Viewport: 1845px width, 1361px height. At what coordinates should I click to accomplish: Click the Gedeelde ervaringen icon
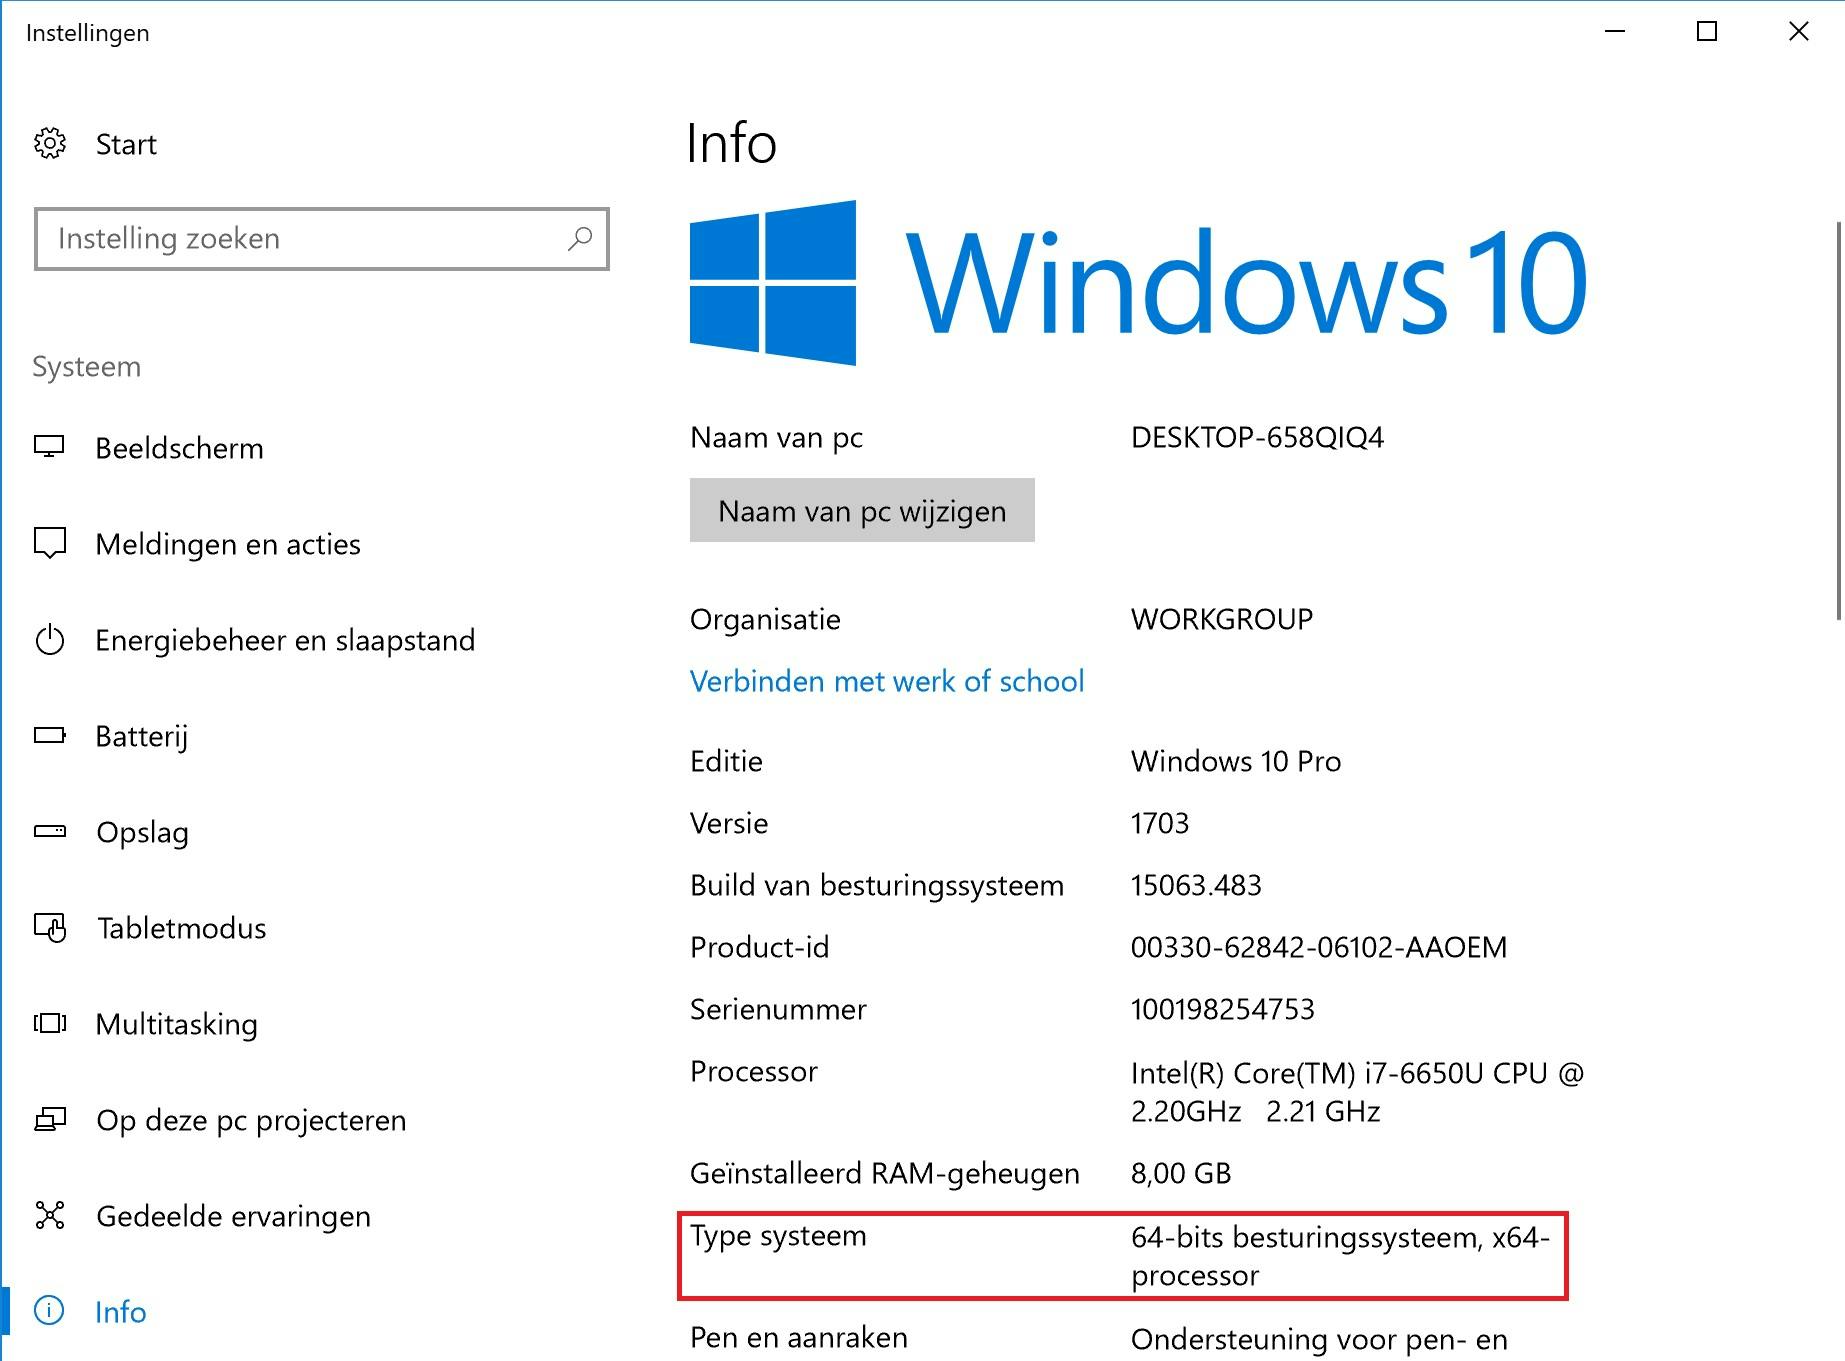[x=51, y=1215]
